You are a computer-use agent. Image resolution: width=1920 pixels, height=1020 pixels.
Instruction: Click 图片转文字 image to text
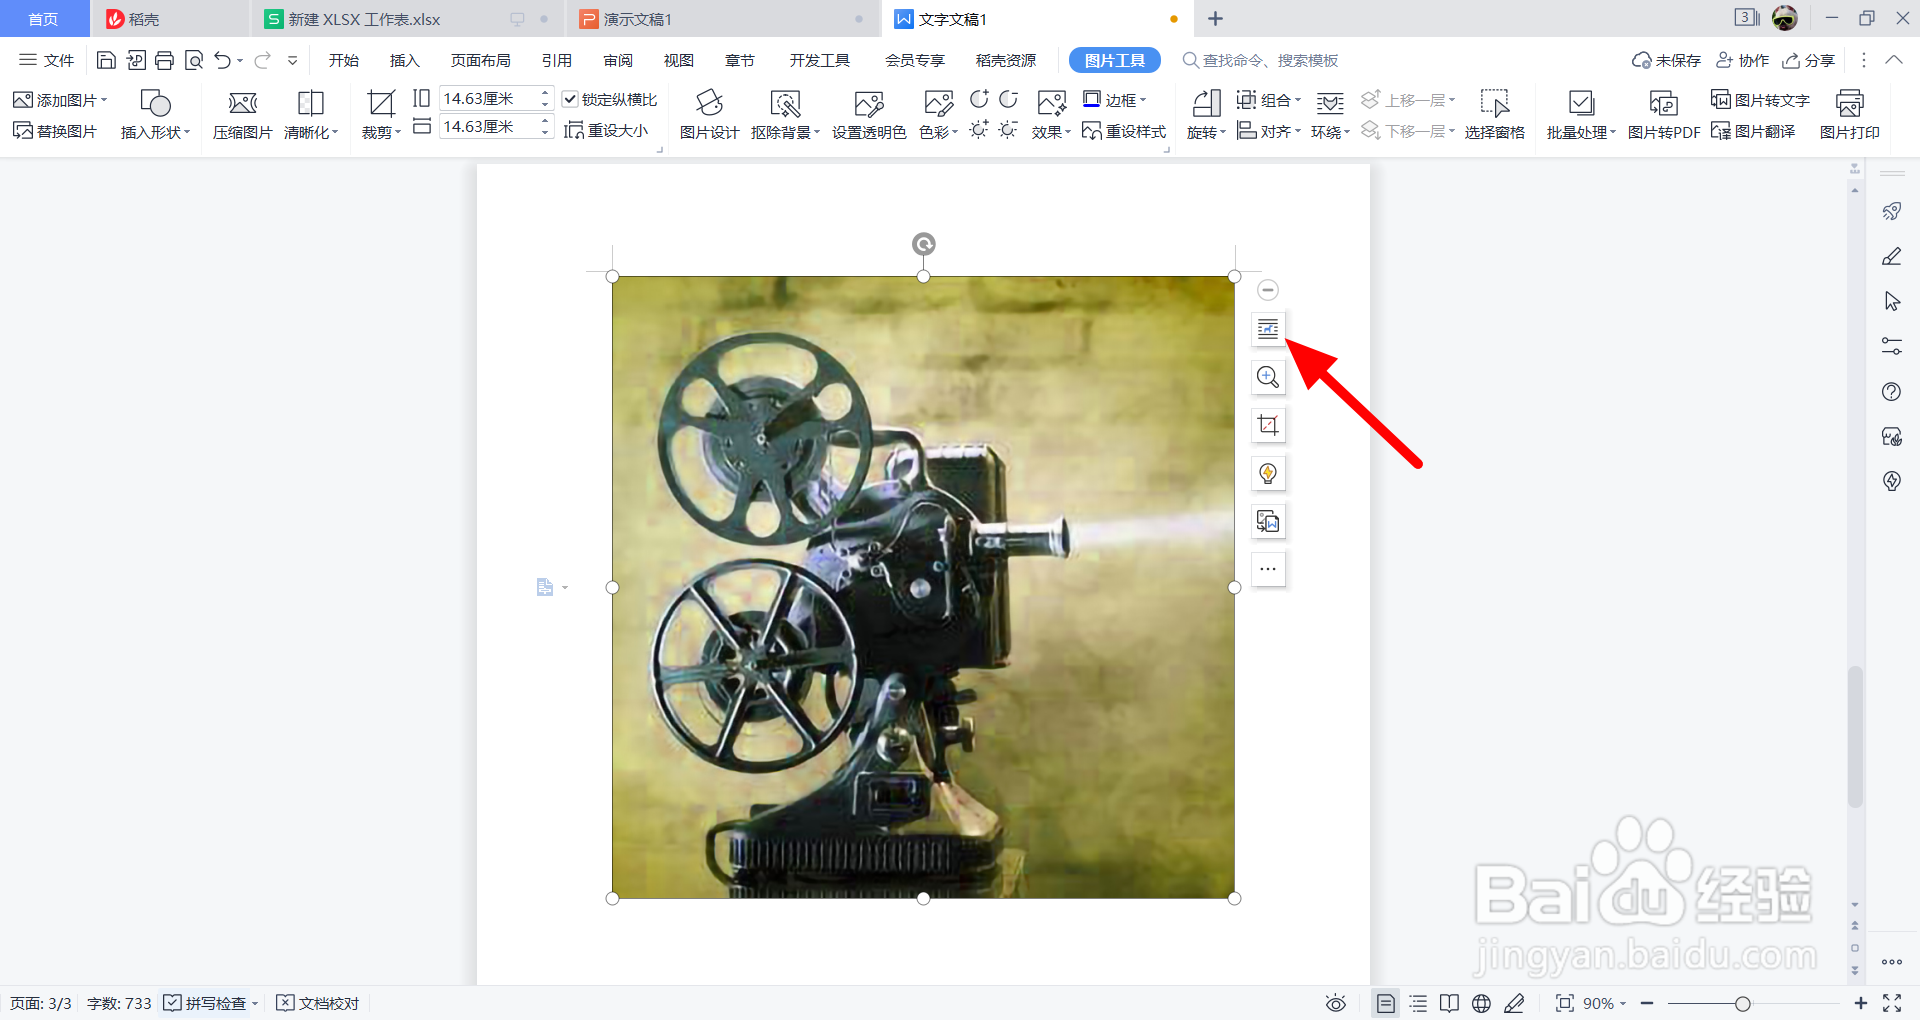[1760, 100]
